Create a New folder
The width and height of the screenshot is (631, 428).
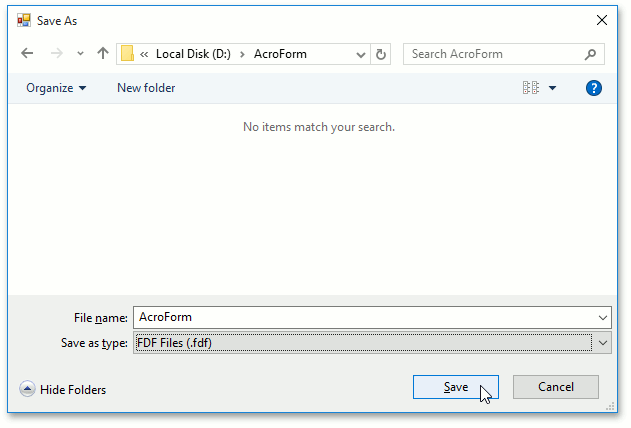[146, 88]
